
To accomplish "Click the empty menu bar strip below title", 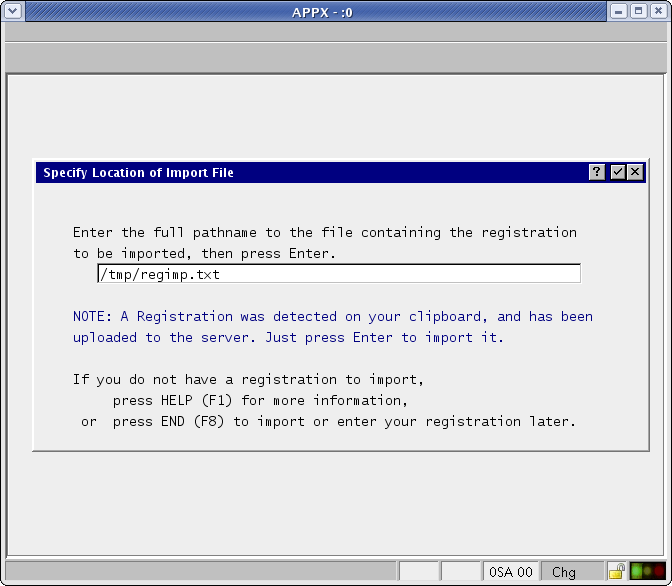I will pyautogui.click(x=336, y=32).
